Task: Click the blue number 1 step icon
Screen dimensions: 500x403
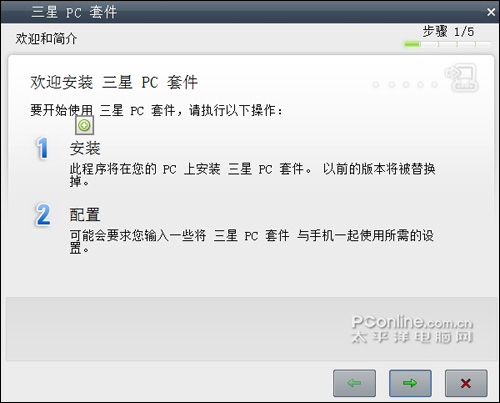Action: pos(43,148)
